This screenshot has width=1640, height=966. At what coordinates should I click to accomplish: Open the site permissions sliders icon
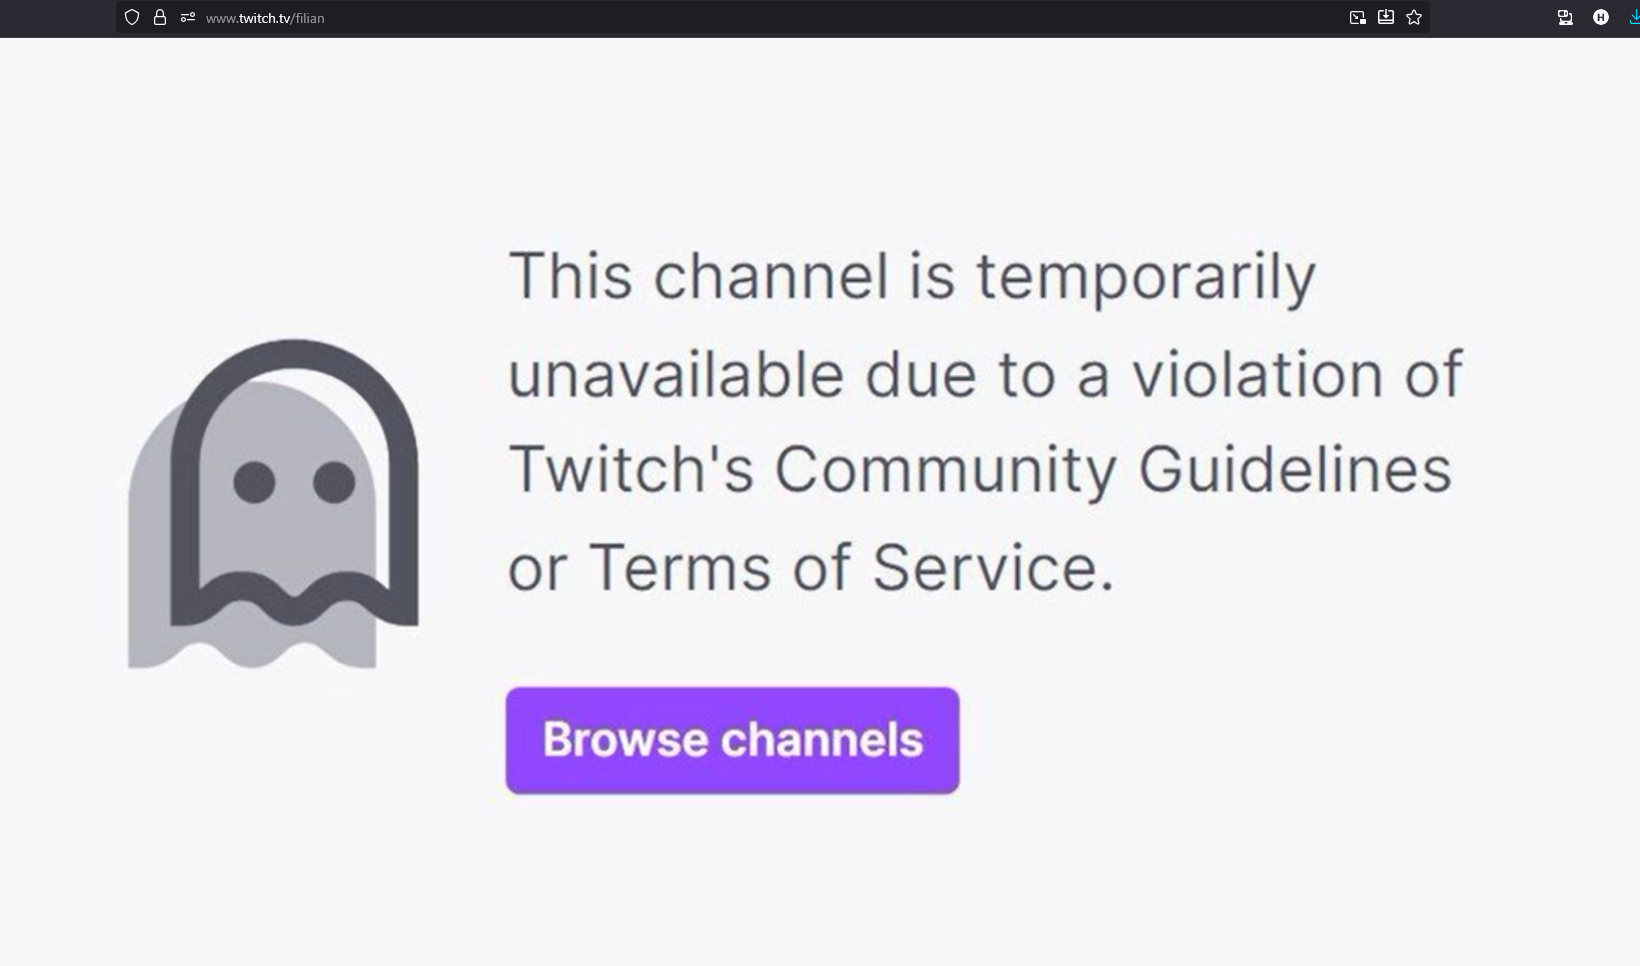click(x=187, y=17)
